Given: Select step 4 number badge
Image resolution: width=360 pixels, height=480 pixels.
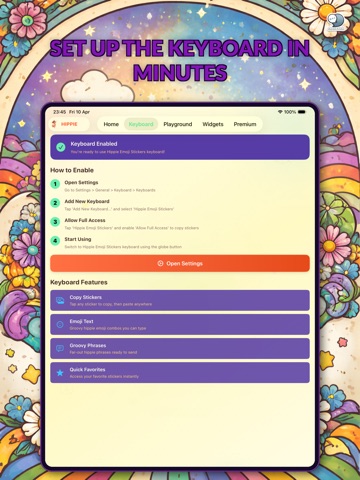Looking at the screenshot, I should 55,241.
